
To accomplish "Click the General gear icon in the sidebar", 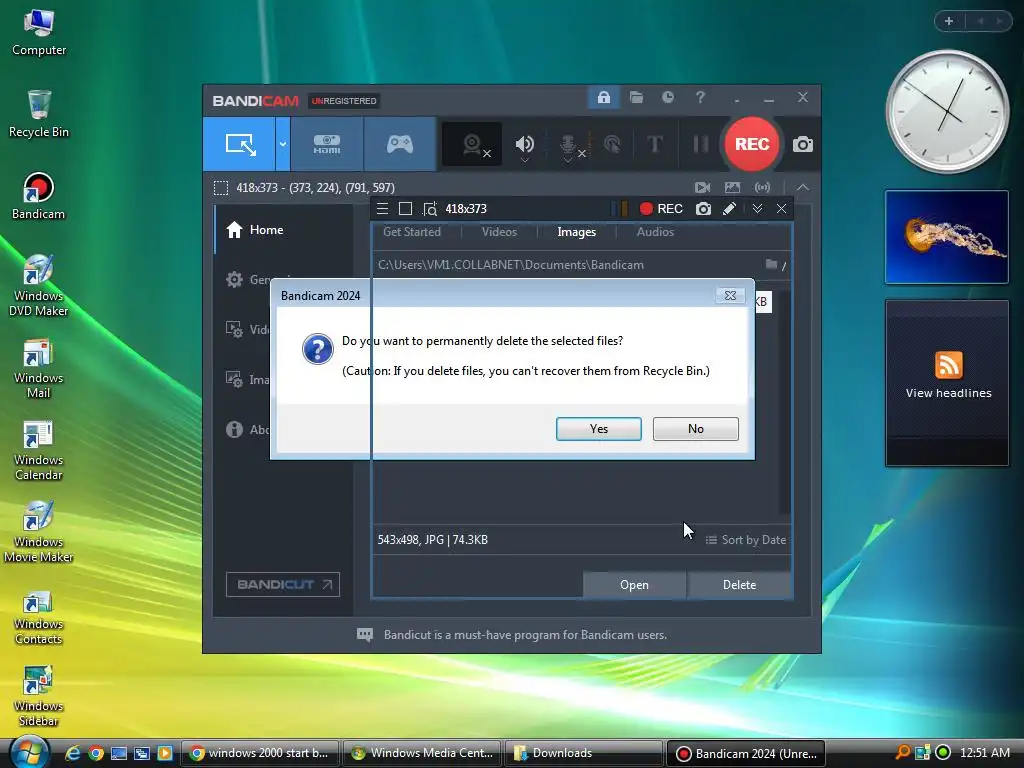I will 234,280.
